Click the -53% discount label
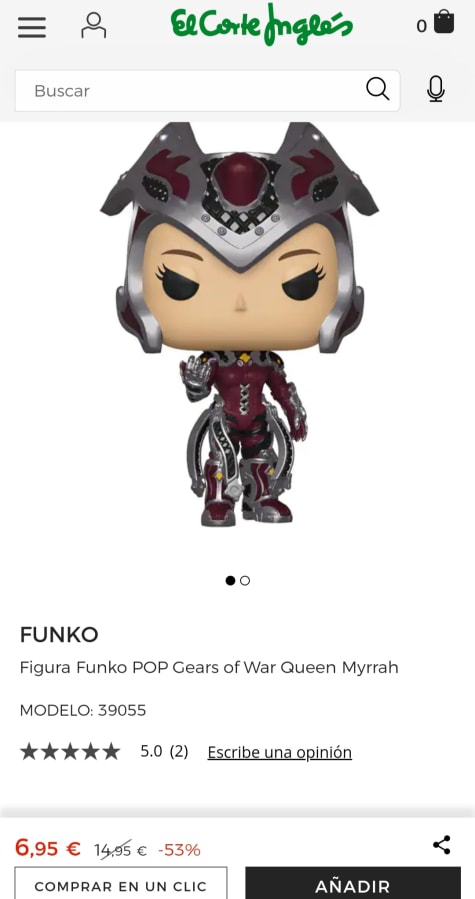Viewport: 475px width, 899px height. (x=179, y=850)
